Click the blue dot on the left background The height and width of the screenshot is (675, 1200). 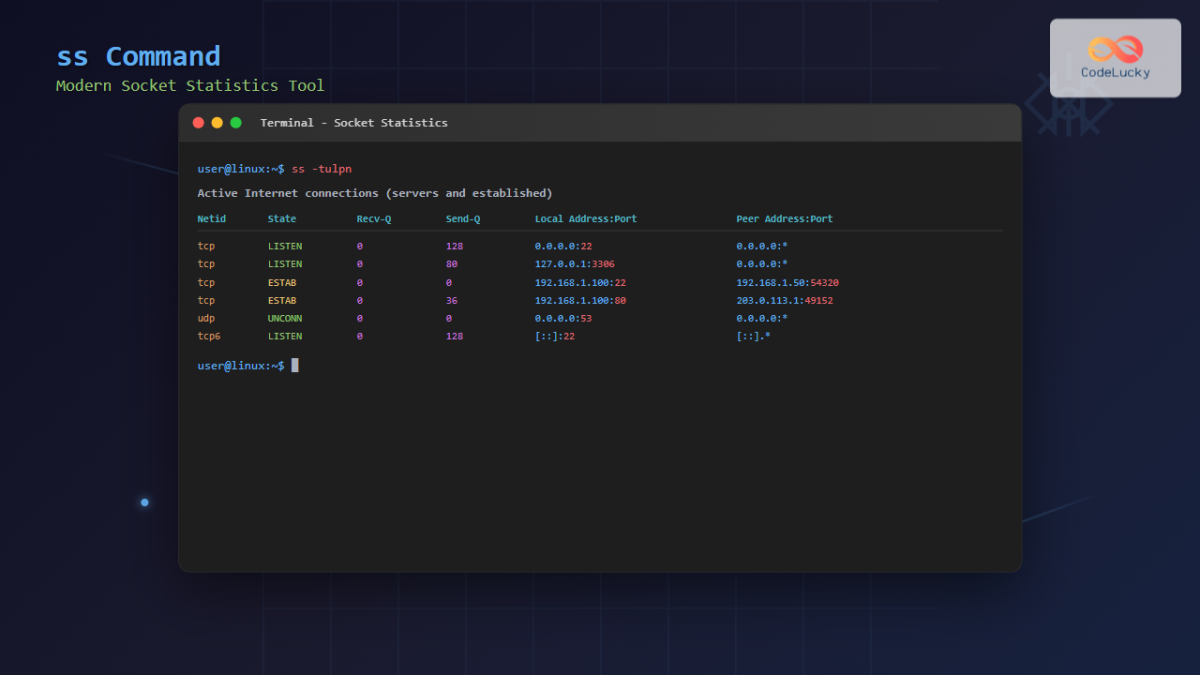click(x=144, y=503)
